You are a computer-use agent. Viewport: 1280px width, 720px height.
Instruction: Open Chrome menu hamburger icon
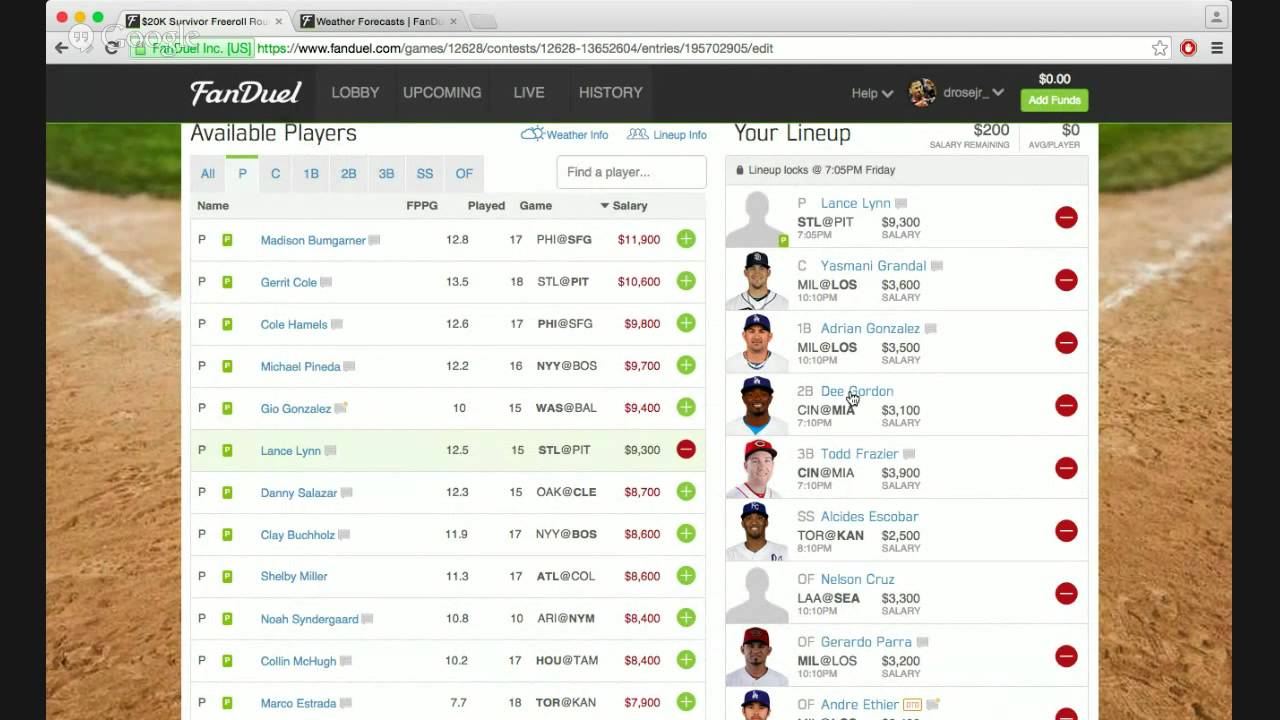coord(1217,48)
